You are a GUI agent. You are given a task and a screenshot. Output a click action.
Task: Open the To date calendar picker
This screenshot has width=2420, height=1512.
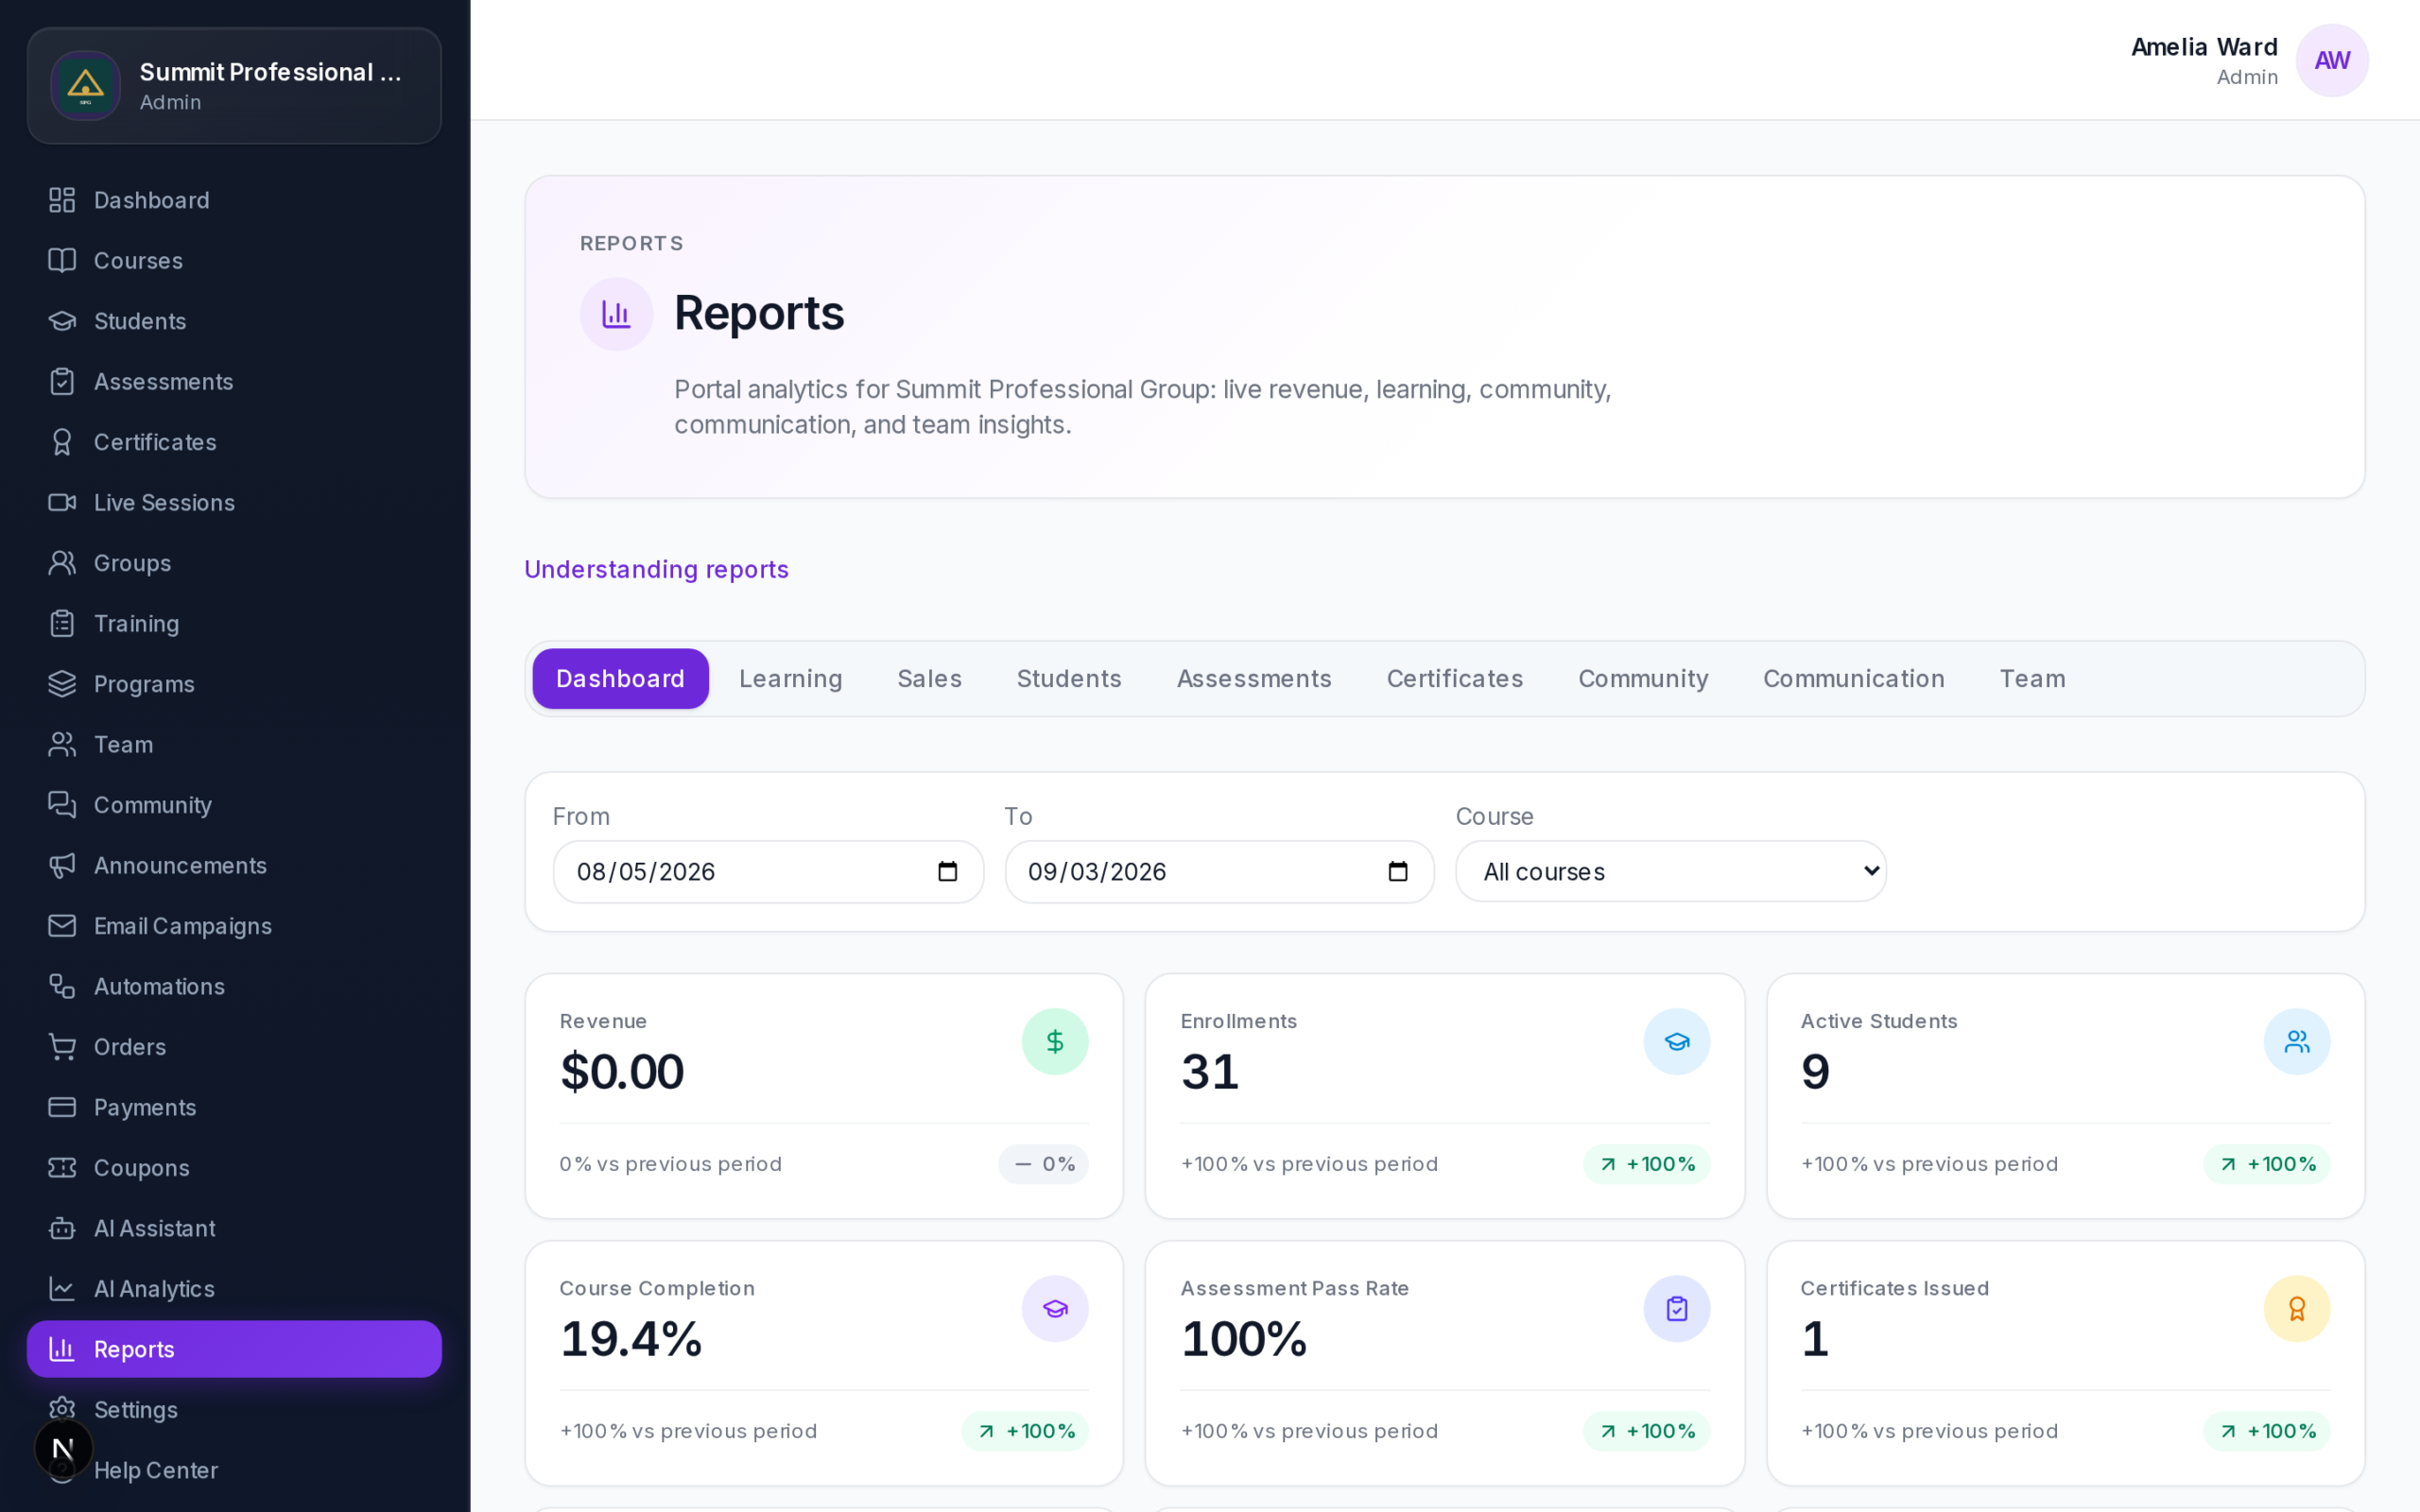click(1398, 872)
